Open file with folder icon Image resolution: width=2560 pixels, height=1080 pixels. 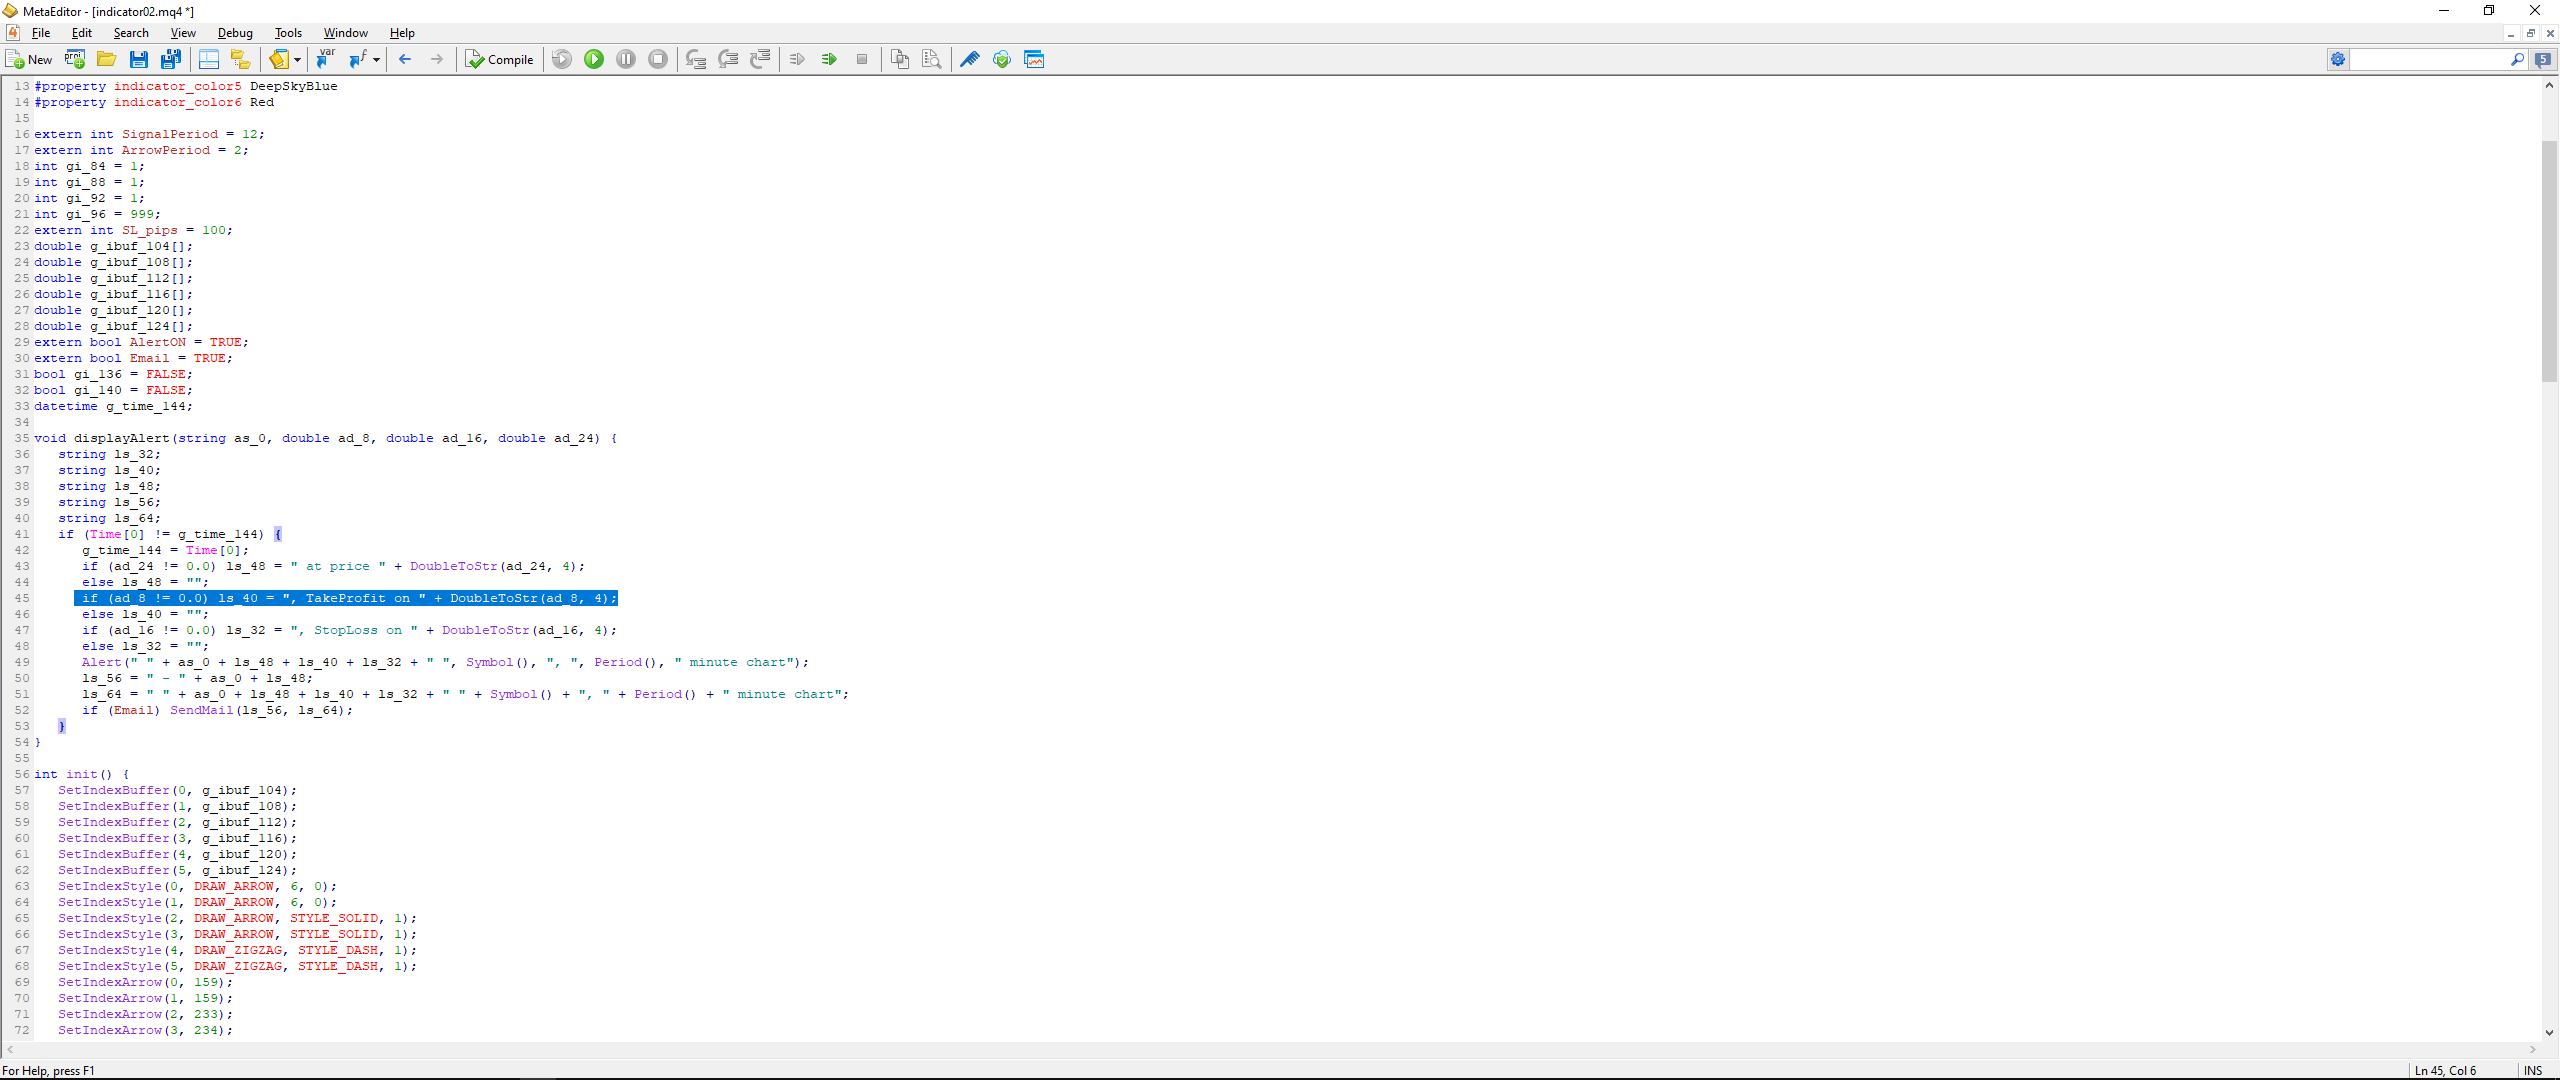(x=106, y=60)
